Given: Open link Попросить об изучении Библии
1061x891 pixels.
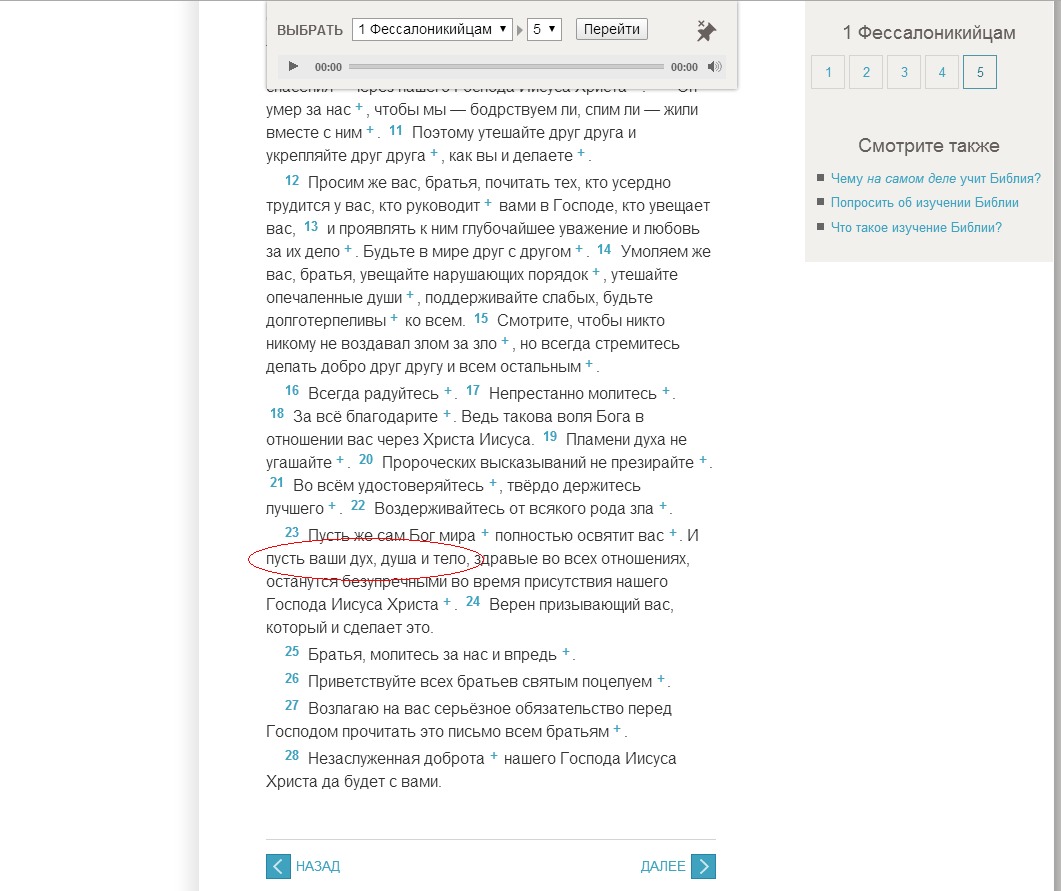Looking at the screenshot, I should pos(924,202).
